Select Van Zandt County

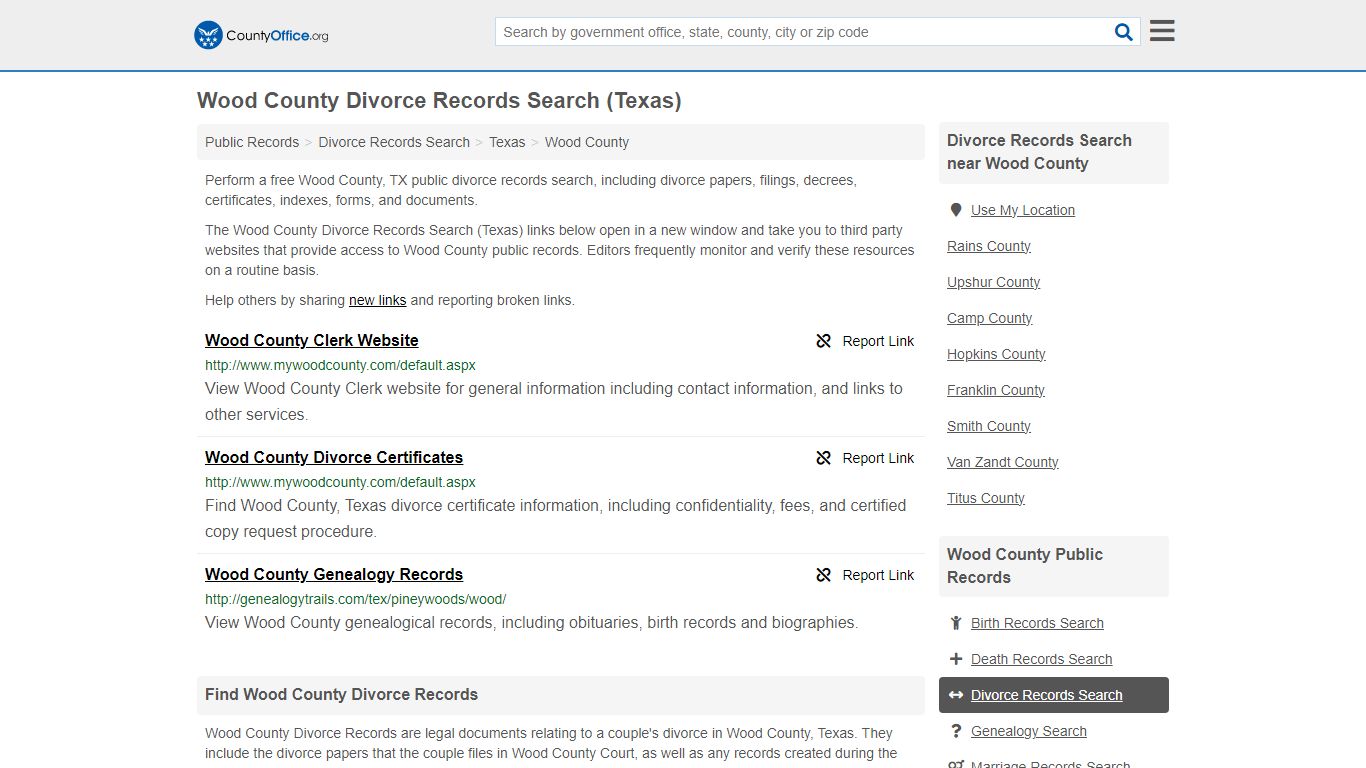1003,462
